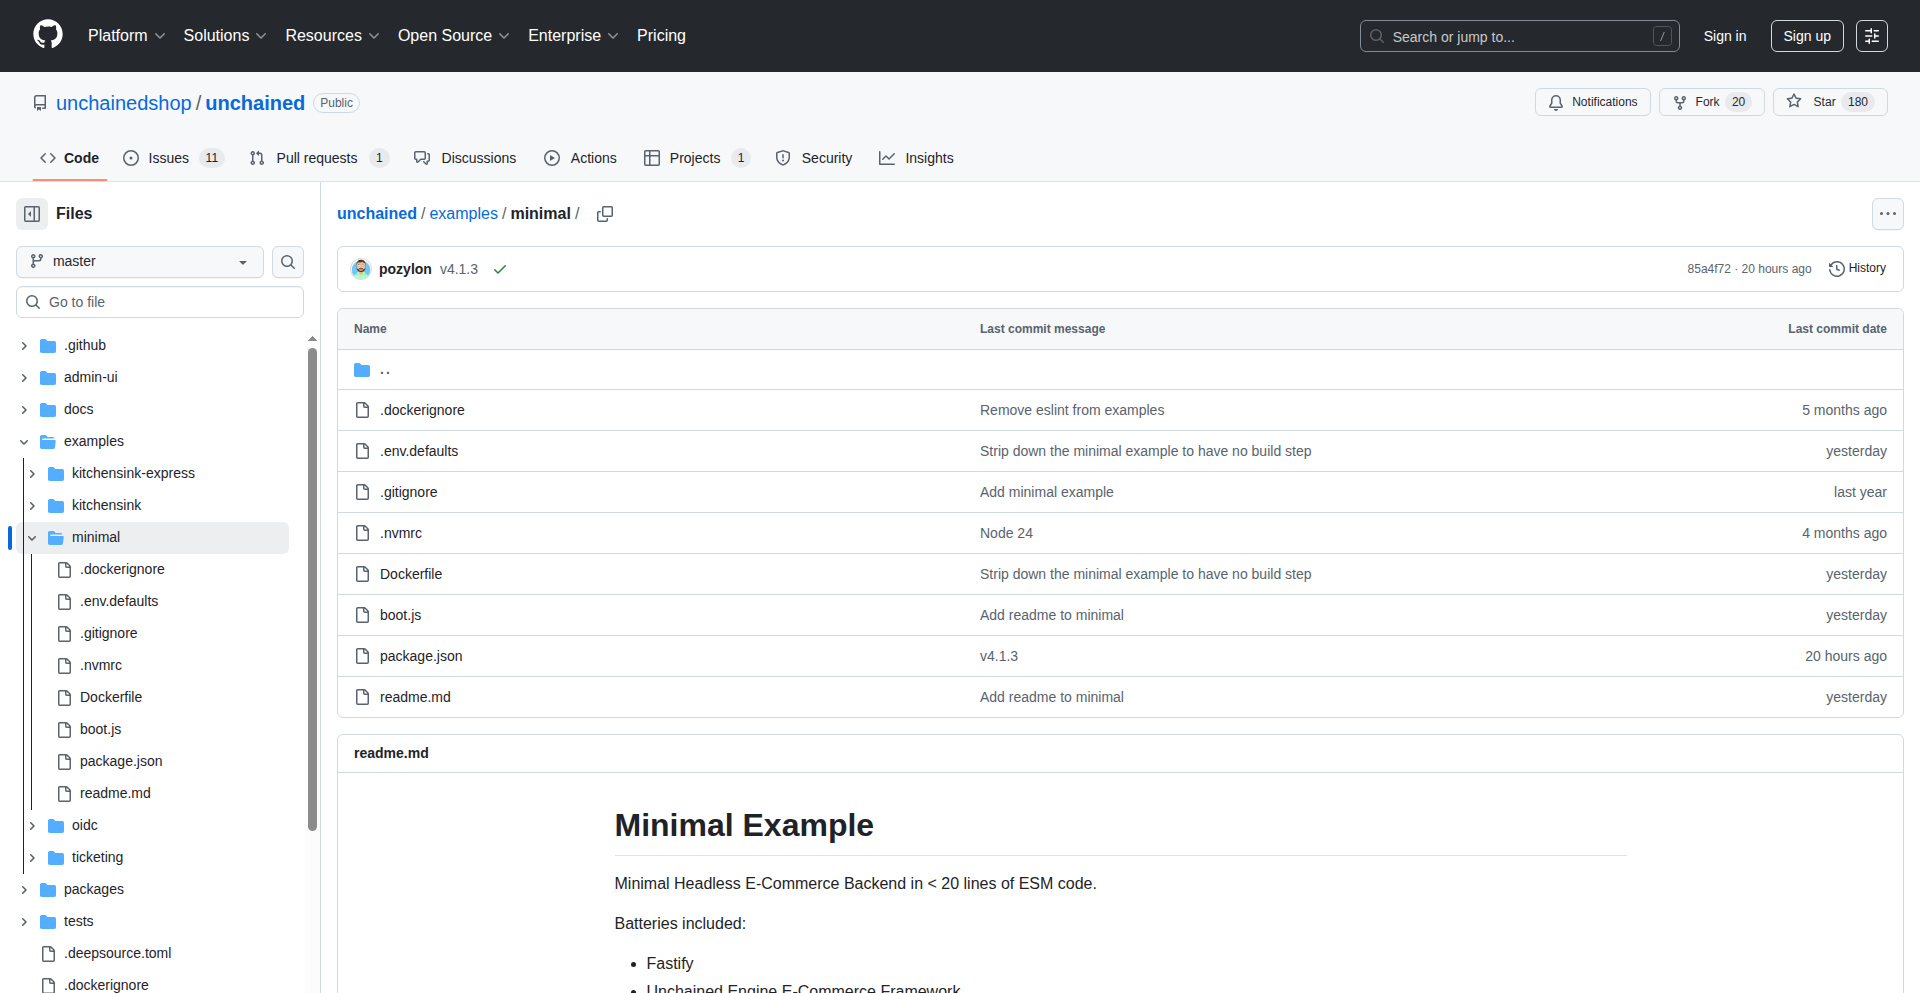This screenshot has width=1920, height=993.
Task: Click the copy path icon next to breadcrumb
Action: pos(605,214)
